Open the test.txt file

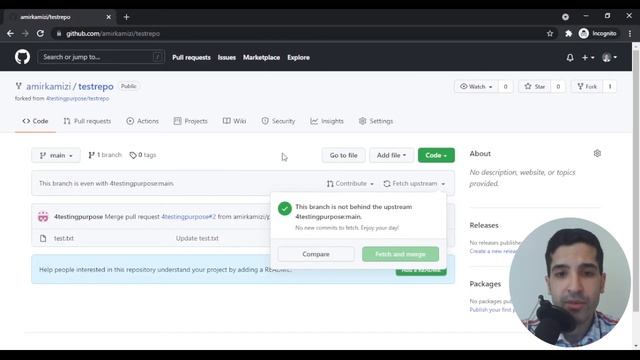64,238
